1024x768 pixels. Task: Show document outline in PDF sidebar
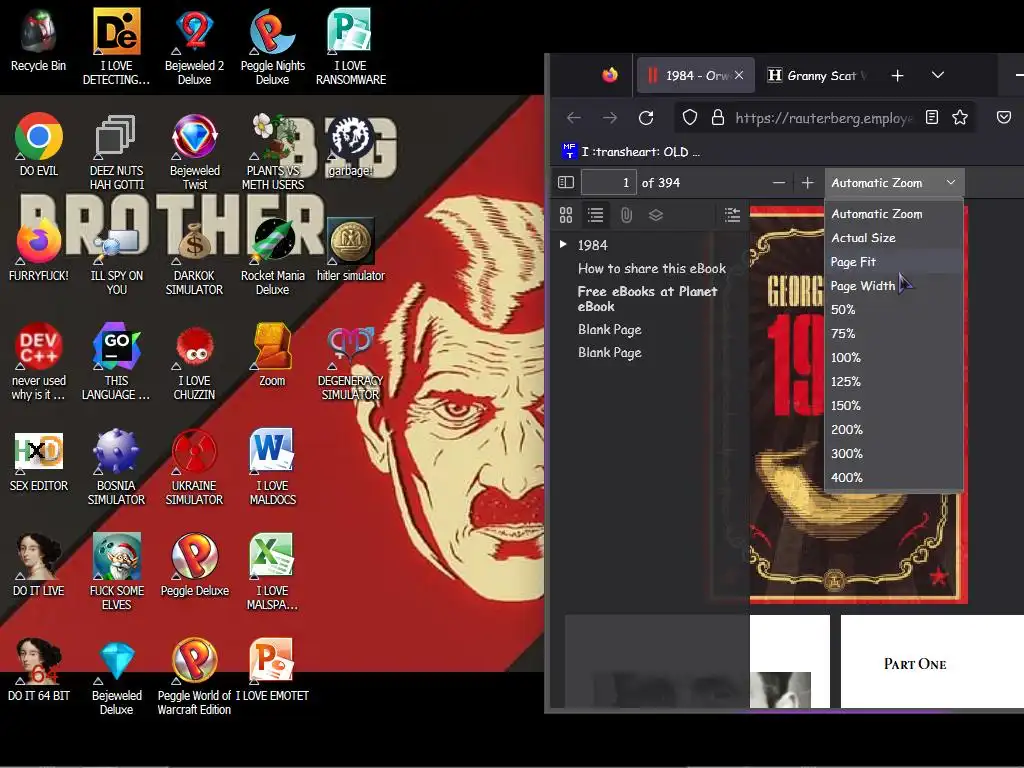[x=596, y=215]
